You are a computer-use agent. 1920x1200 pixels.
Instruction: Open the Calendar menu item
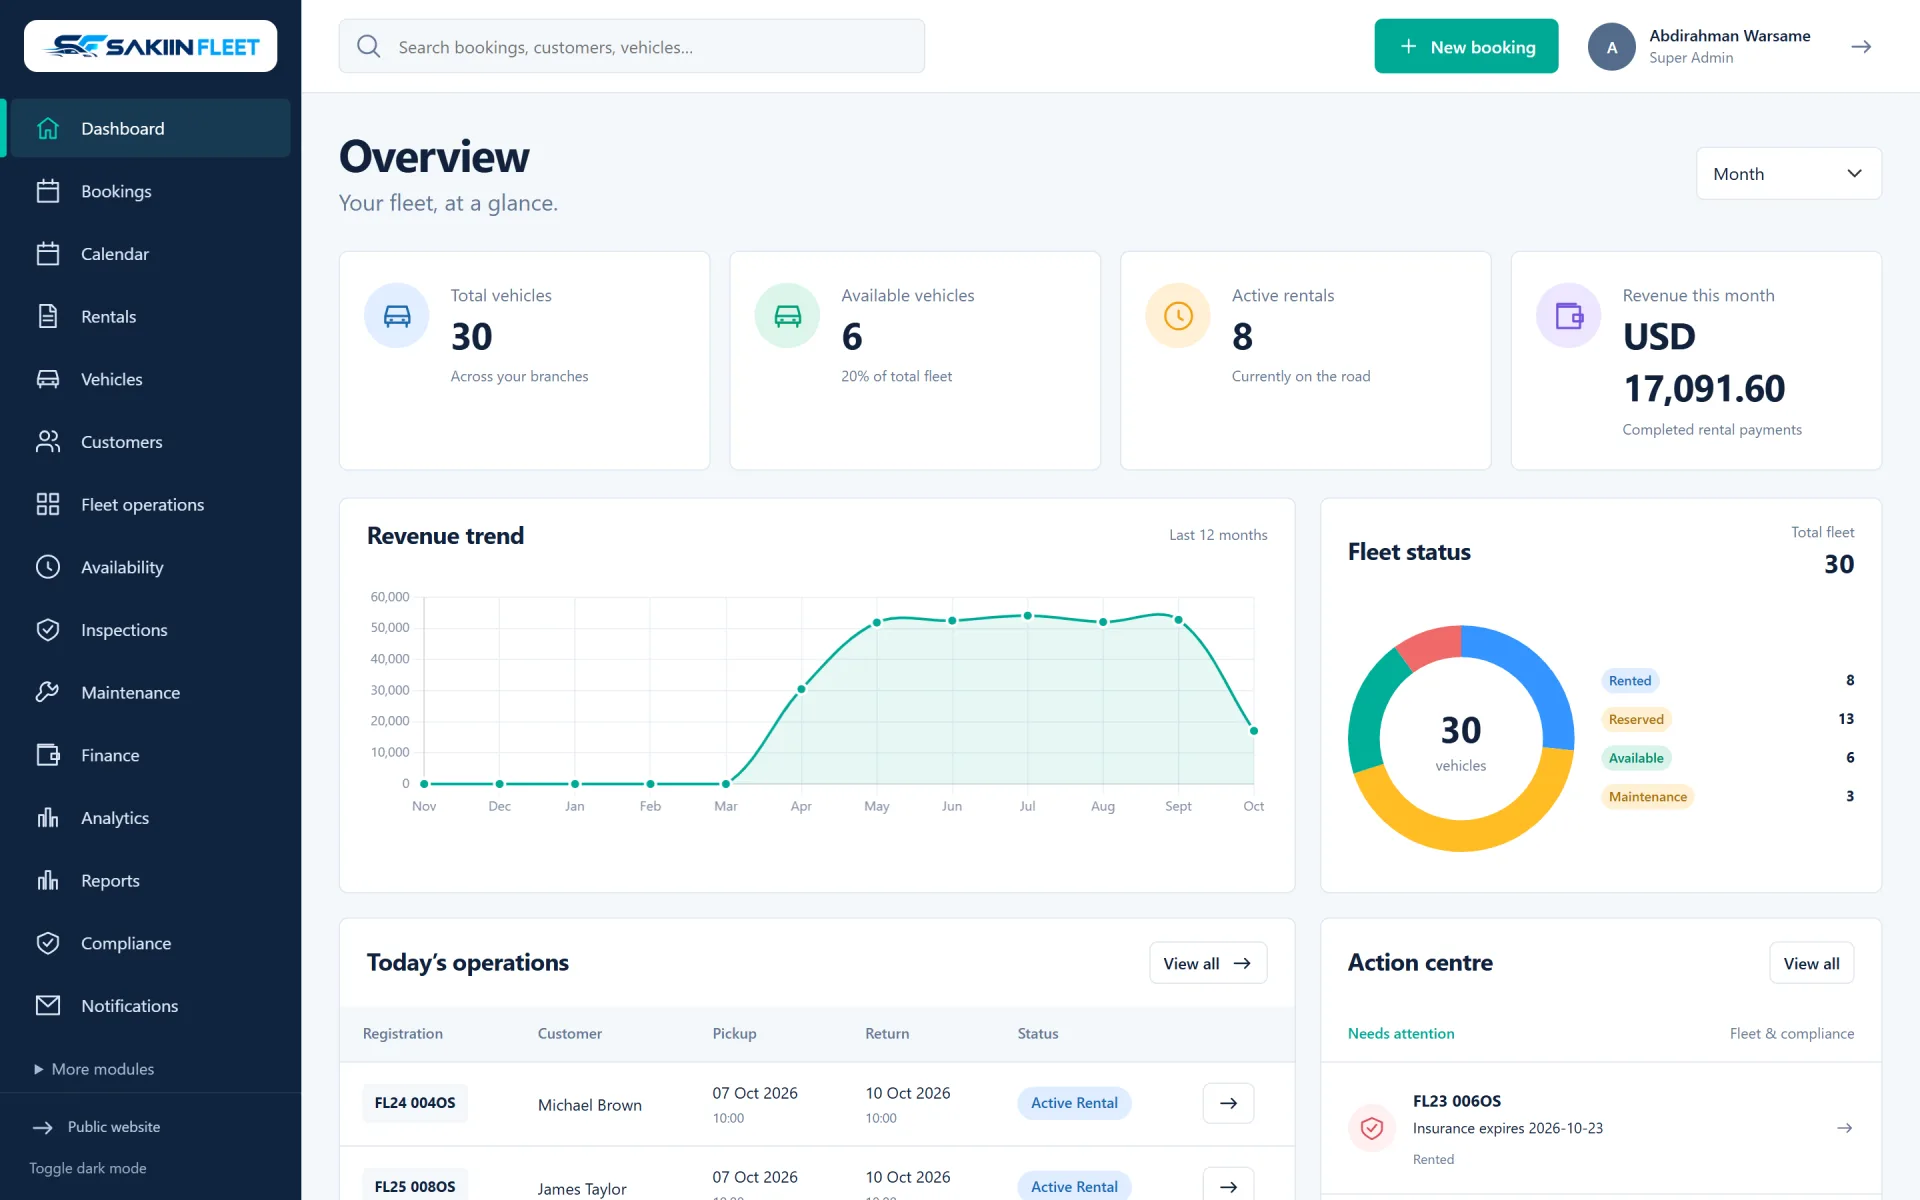150,254
